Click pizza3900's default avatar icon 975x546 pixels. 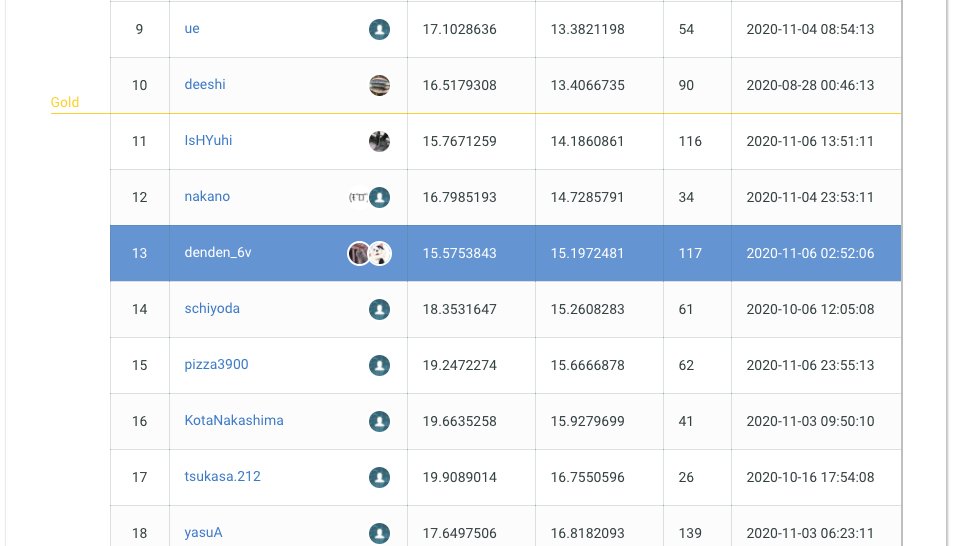[x=379, y=365]
